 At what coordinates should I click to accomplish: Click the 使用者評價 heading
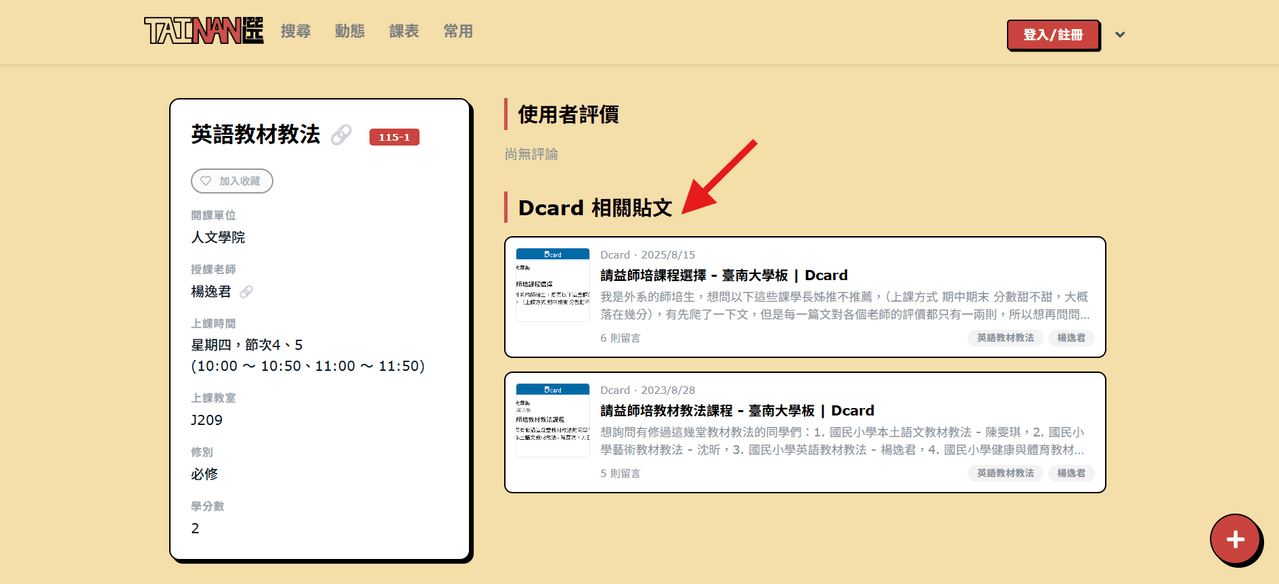(x=568, y=114)
